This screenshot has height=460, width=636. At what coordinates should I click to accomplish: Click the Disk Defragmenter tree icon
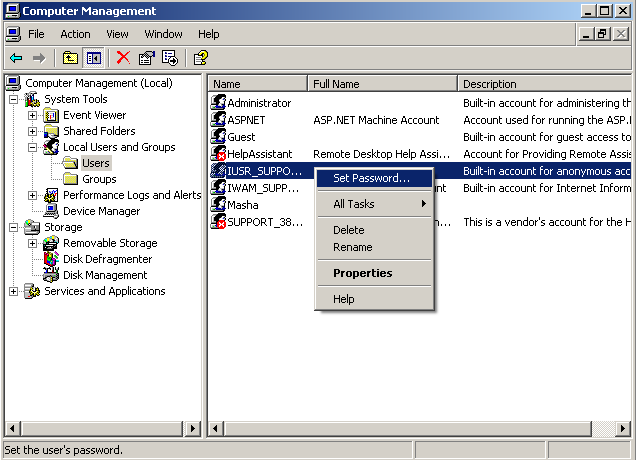[51, 259]
